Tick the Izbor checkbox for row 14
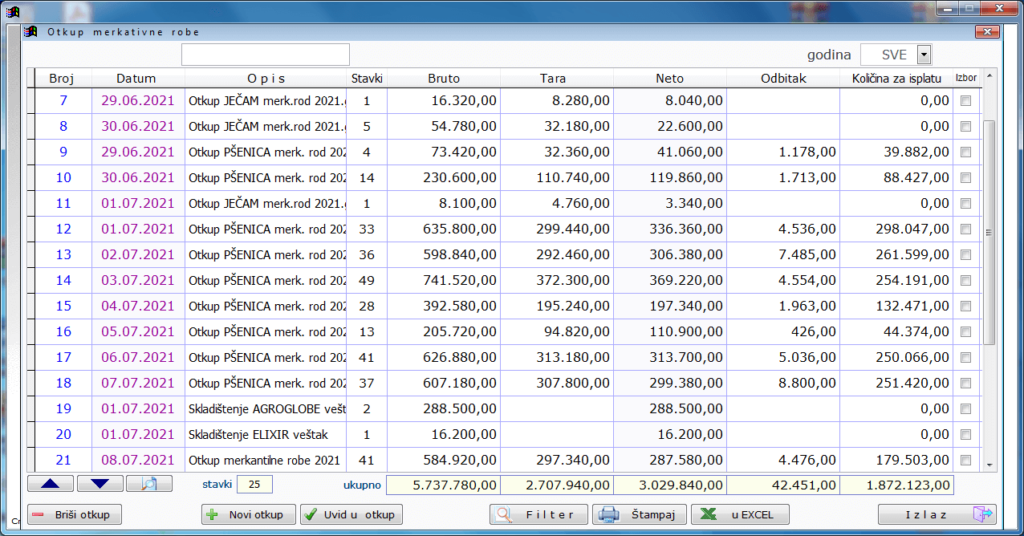Image resolution: width=1024 pixels, height=536 pixels. [965, 281]
